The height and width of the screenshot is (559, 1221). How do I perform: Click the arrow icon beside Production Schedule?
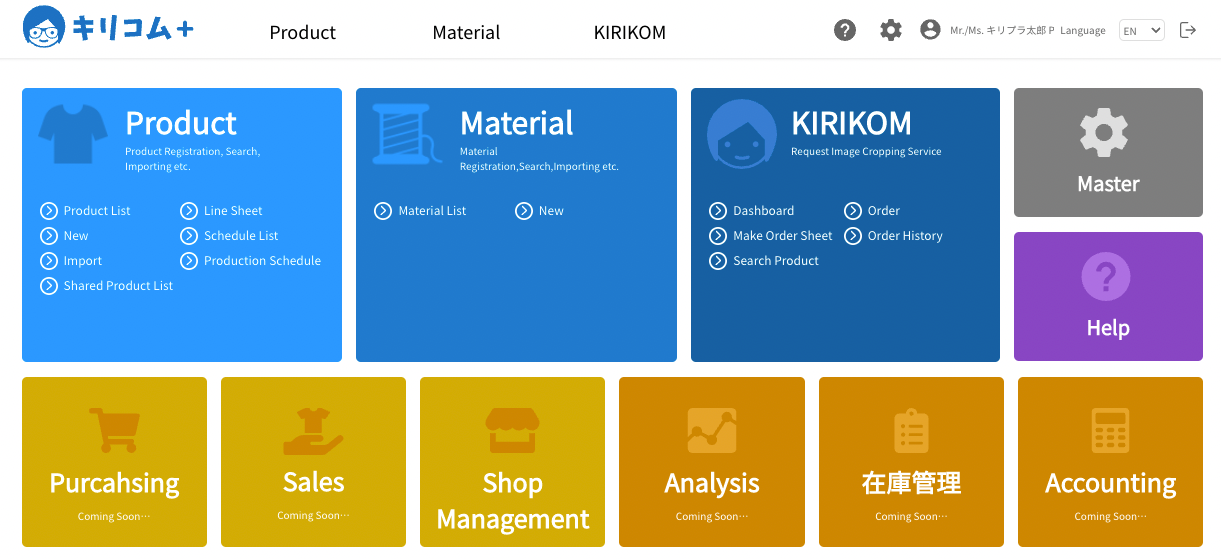[x=189, y=261]
